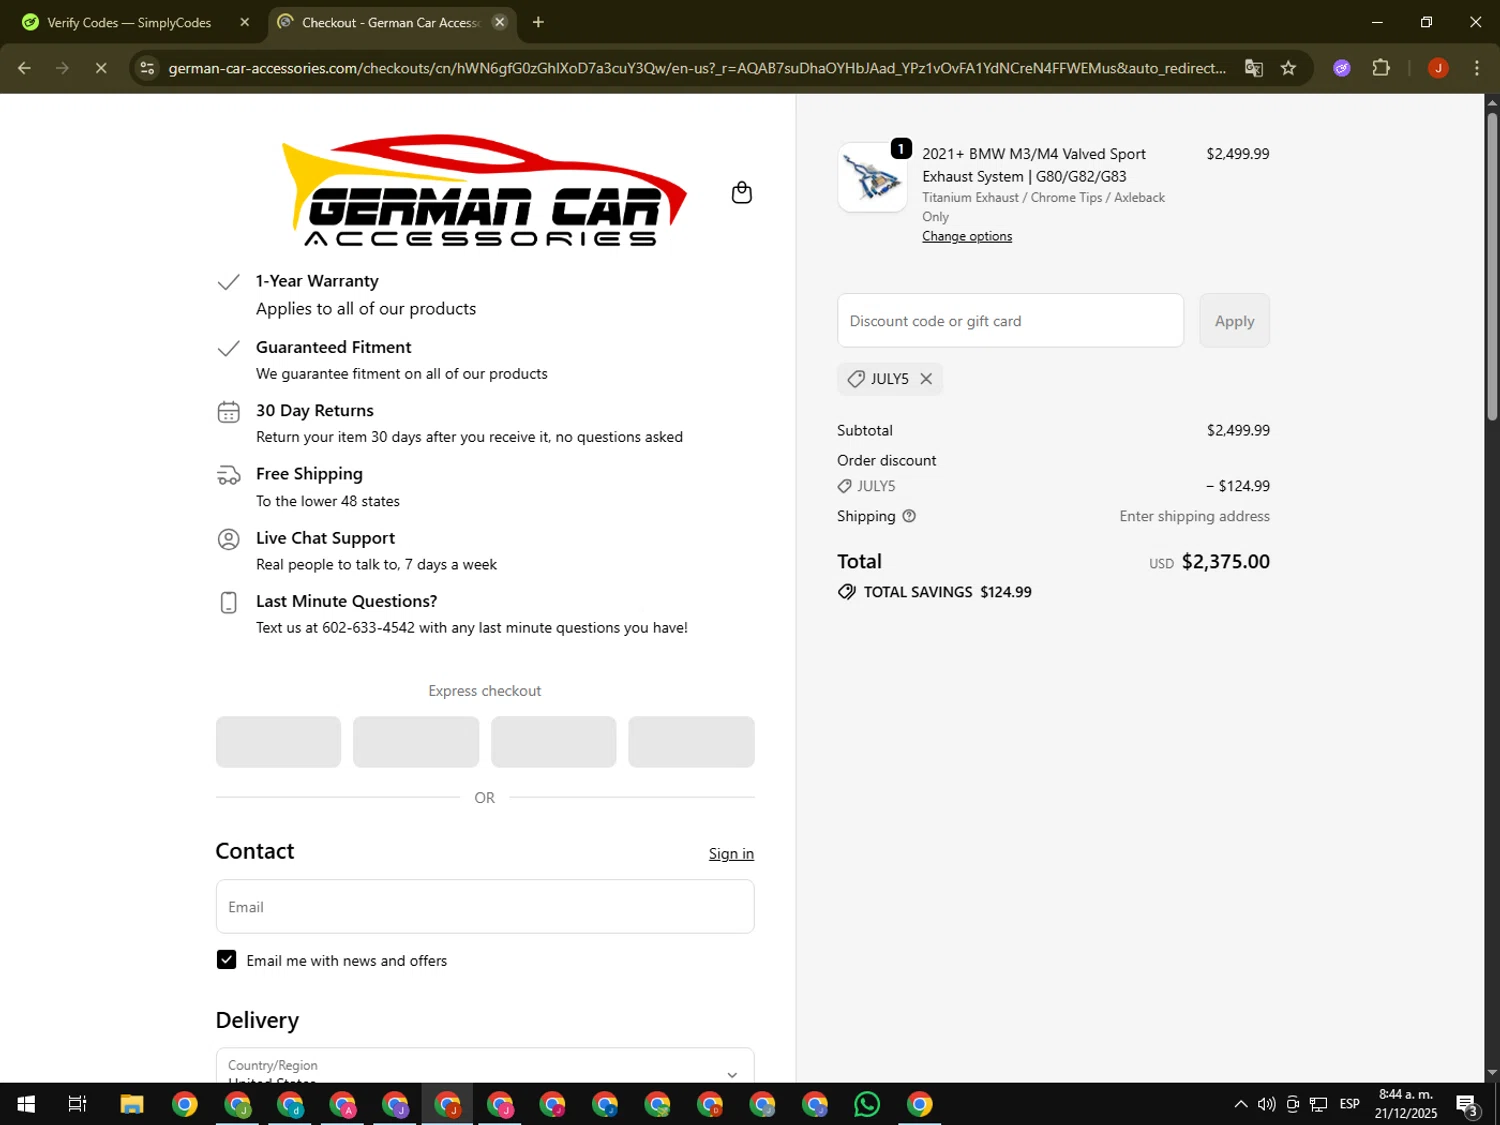Viewport: 1500px width, 1125px height.
Task: View site information icon in address bar
Action: 147,68
